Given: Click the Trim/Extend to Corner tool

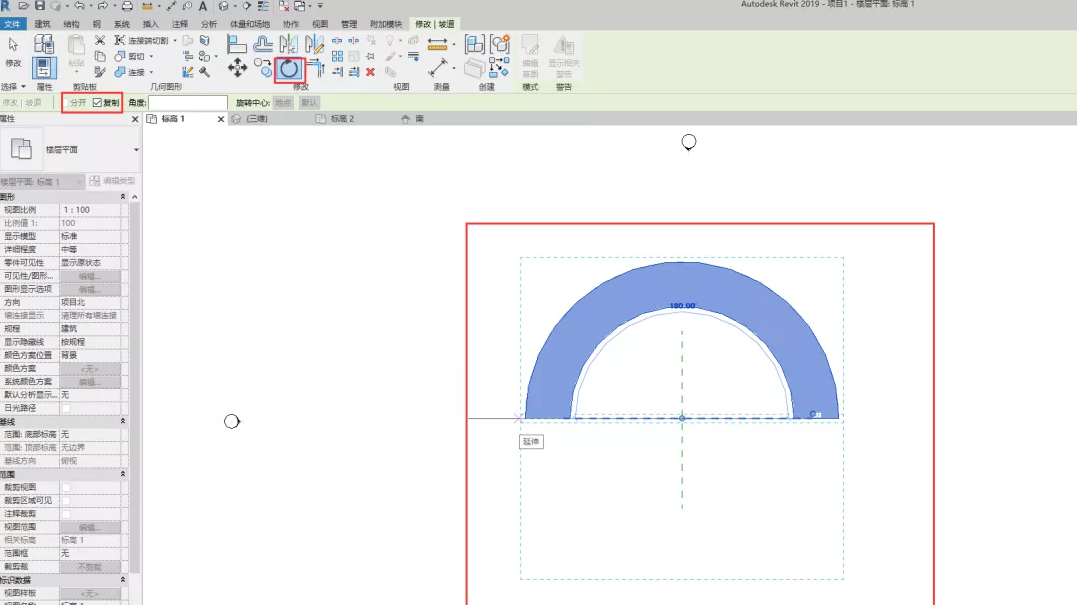Looking at the screenshot, I should tap(316, 68).
